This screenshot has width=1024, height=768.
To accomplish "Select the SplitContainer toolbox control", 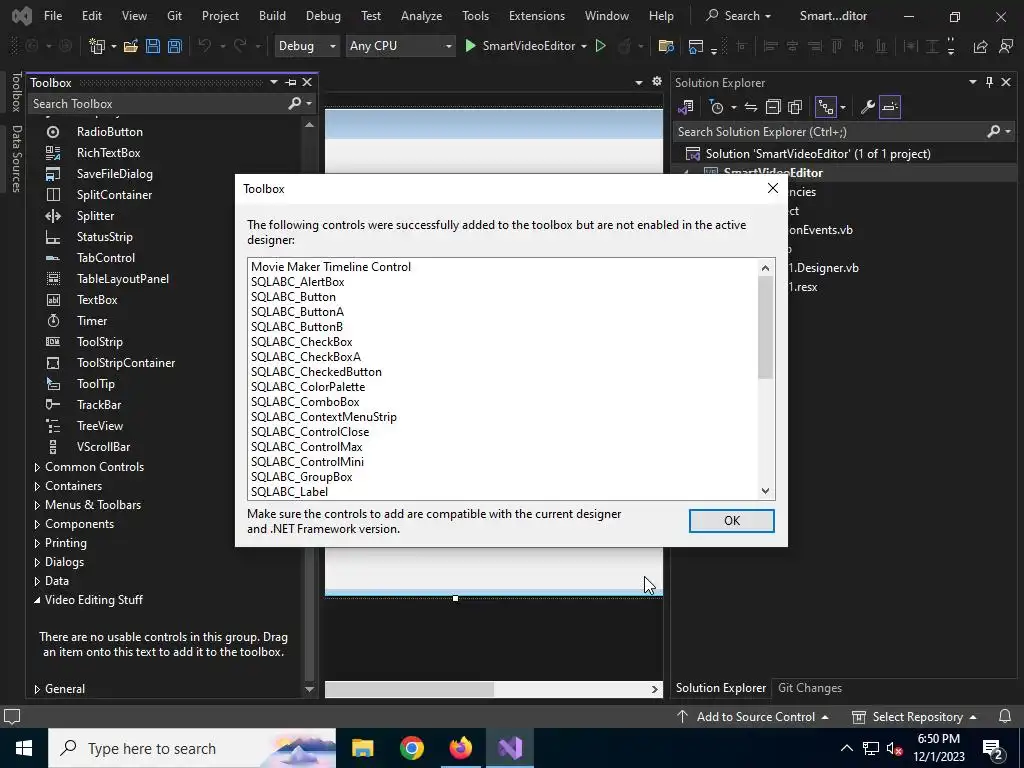I will coord(114,195).
